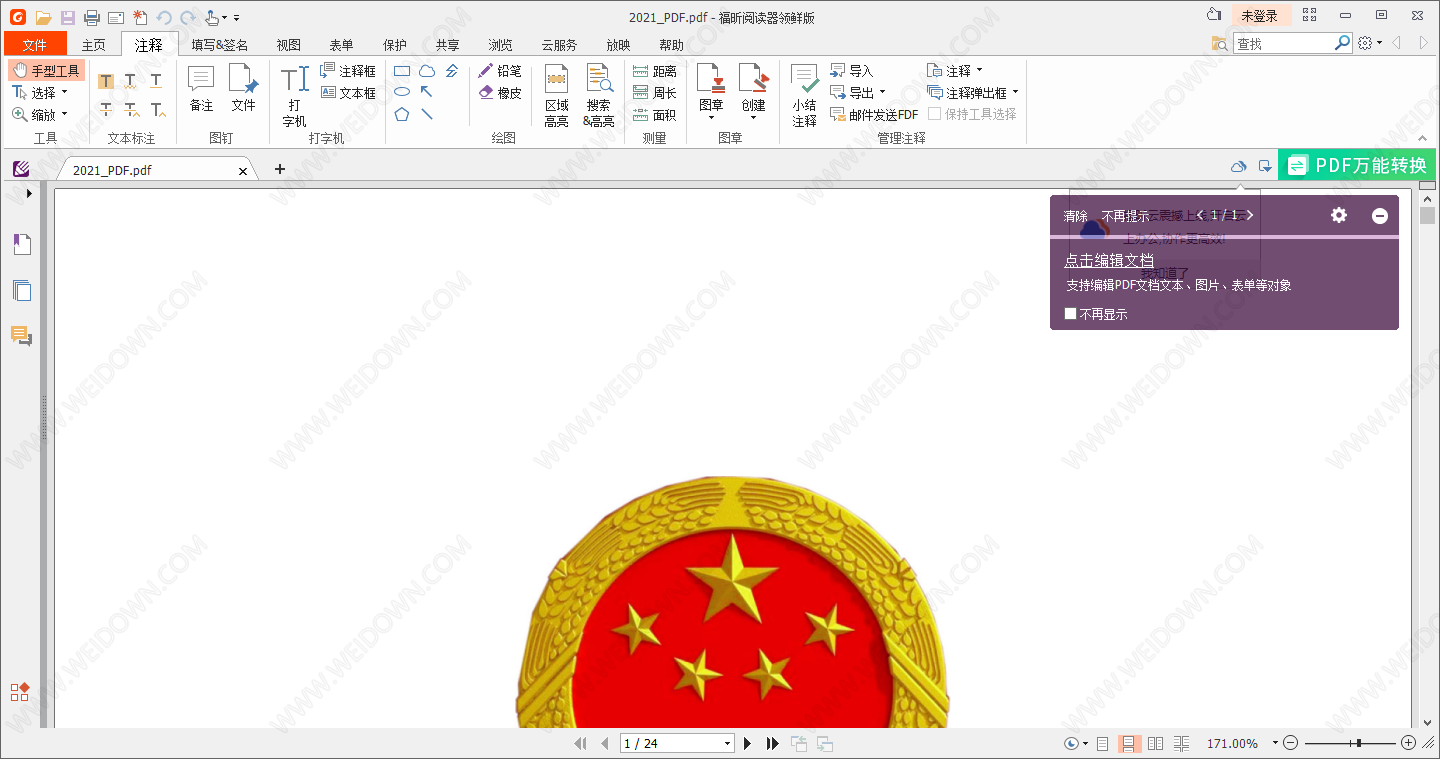The height and width of the screenshot is (759, 1440).
Task: Activate 区域高亮 area highlight
Action: click(557, 97)
